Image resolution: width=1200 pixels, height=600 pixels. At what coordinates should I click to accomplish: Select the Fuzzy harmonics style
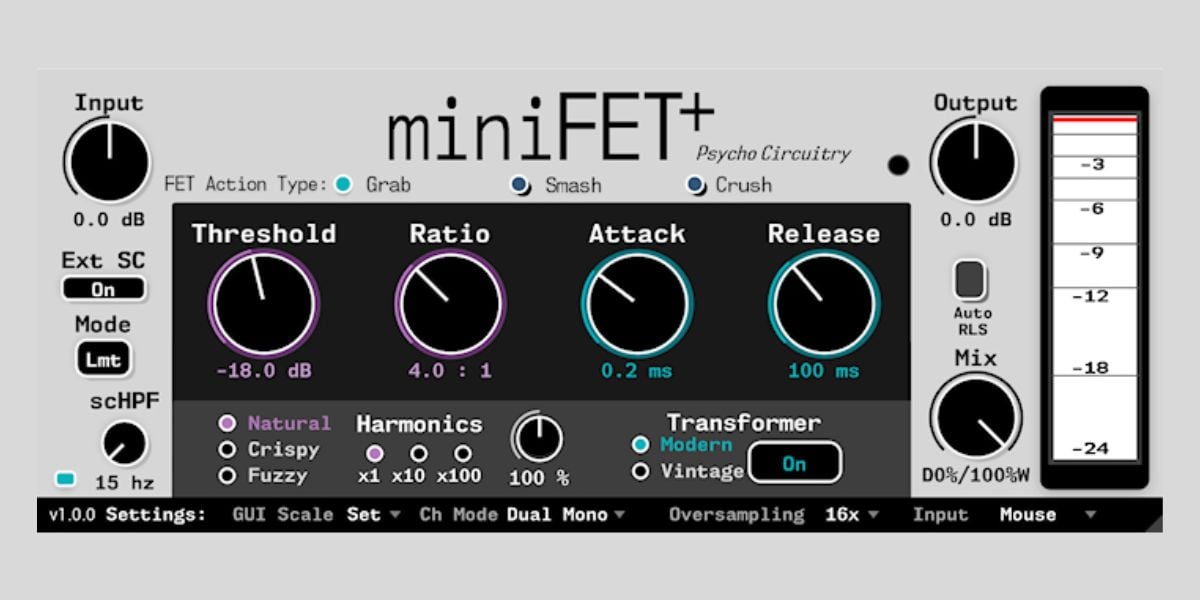[228, 476]
